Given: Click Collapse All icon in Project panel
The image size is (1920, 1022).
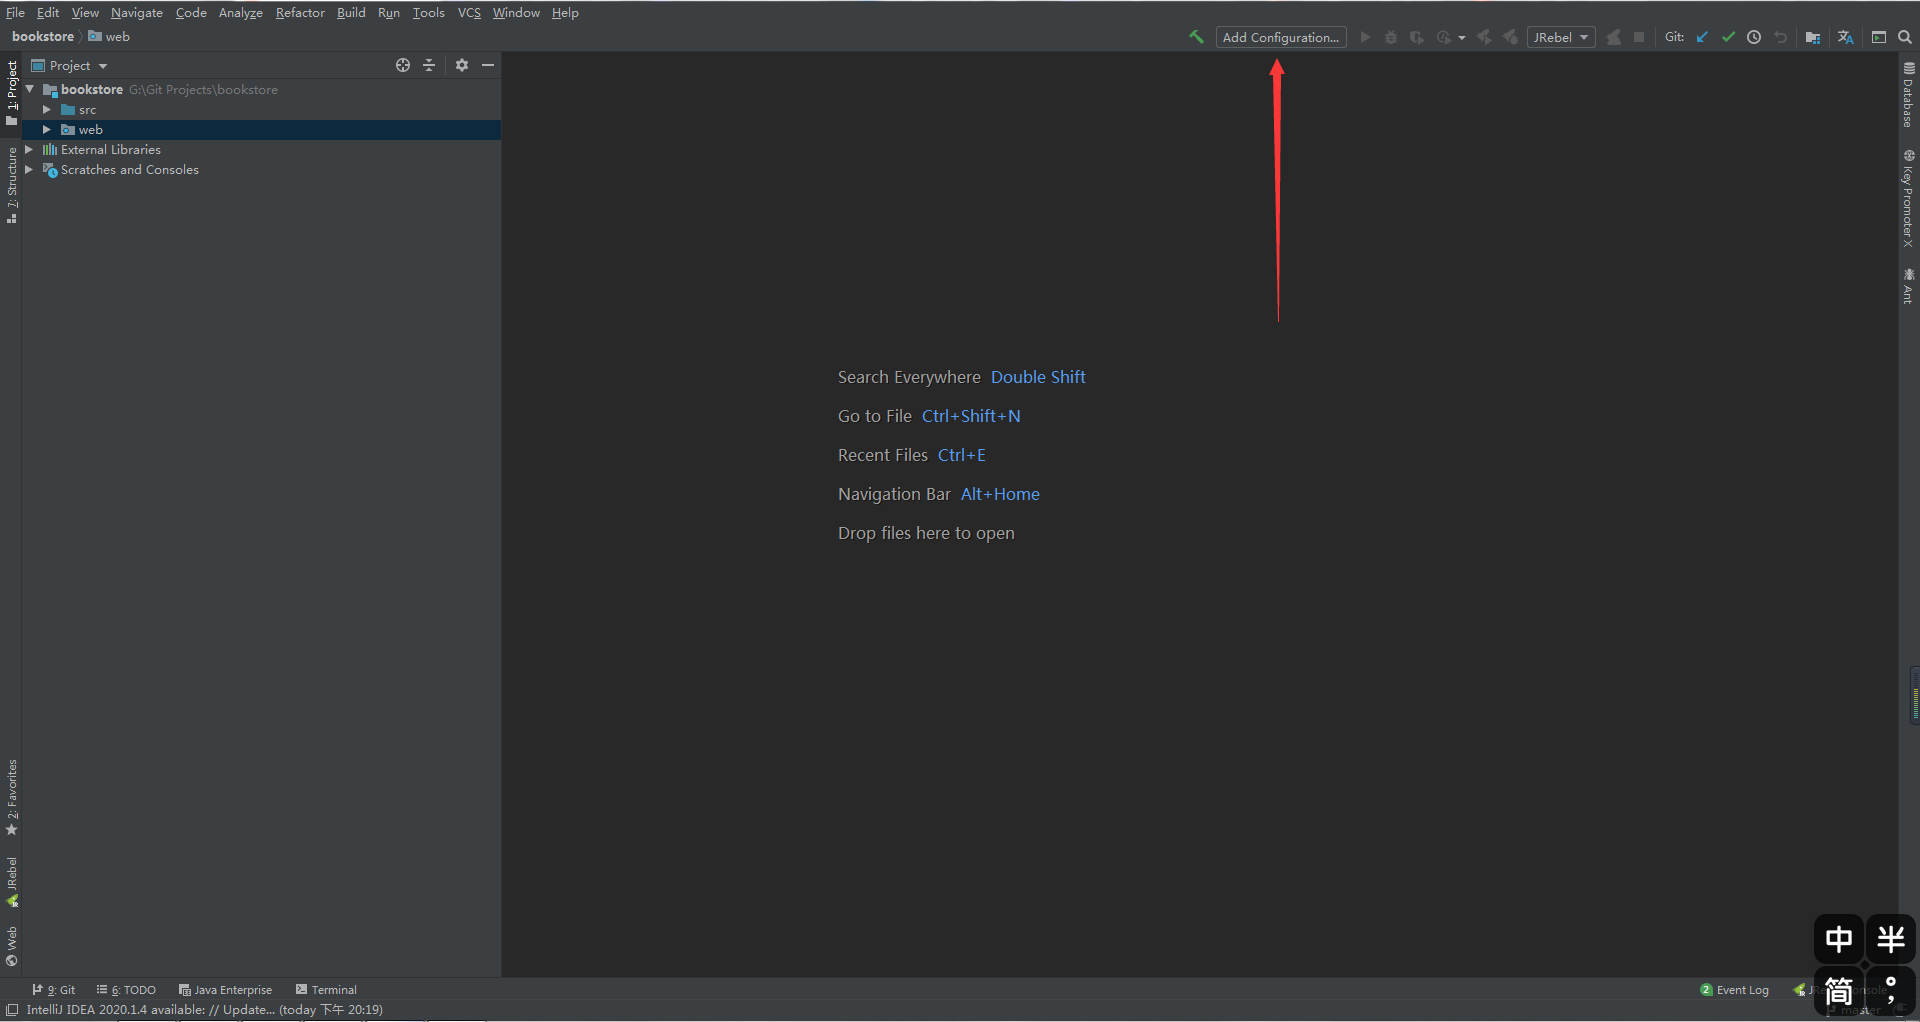Looking at the screenshot, I should point(429,65).
